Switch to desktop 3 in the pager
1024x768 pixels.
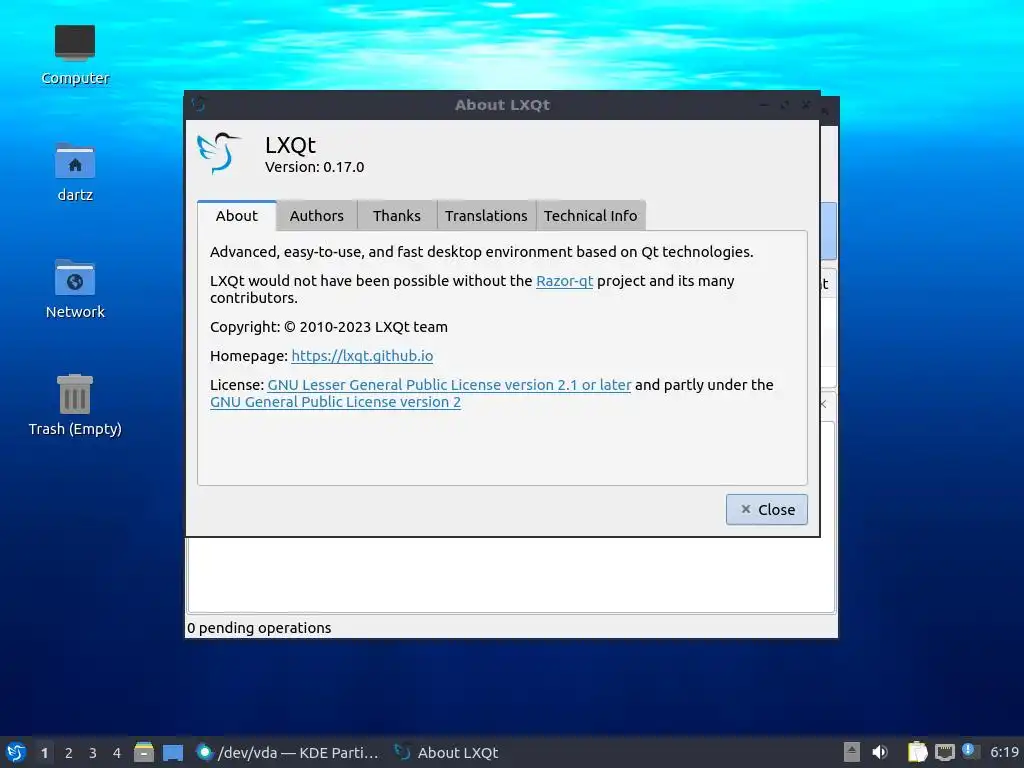(x=93, y=752)
